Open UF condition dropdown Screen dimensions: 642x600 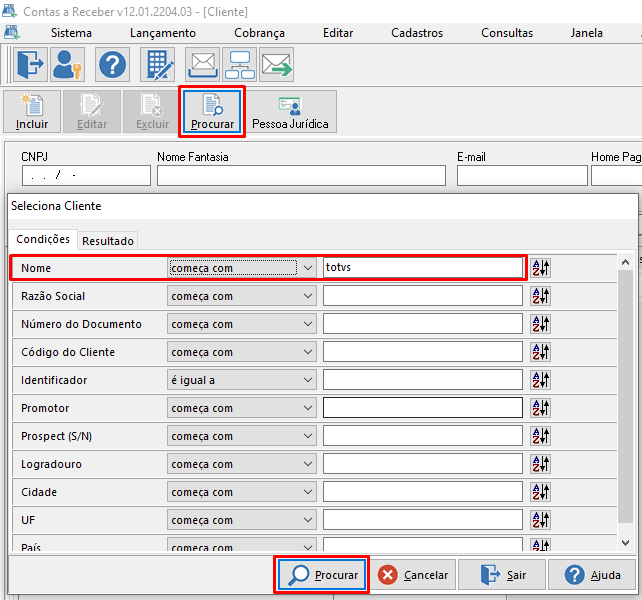pyautogui.click(x=242, y=520)
